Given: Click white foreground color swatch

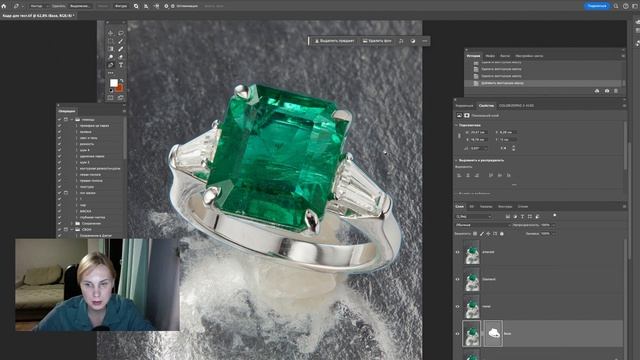Looking at the screenshot, I should click(113, 83).
